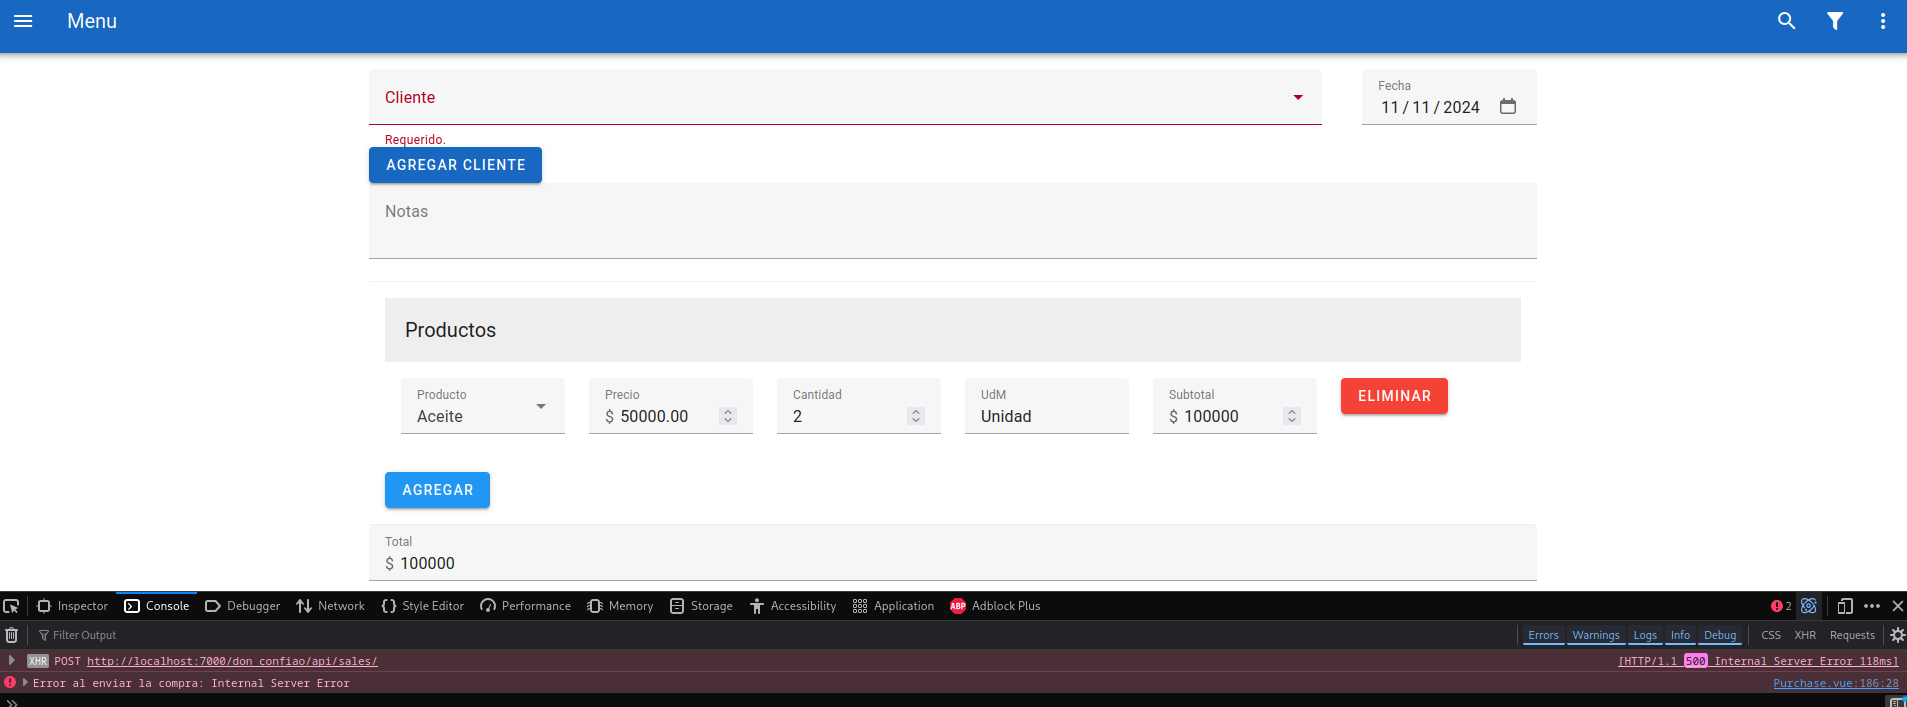Screen dimensions: 1907x707
Task: Expand the Cliente dropdown
Action: [x=1297, y=97]
